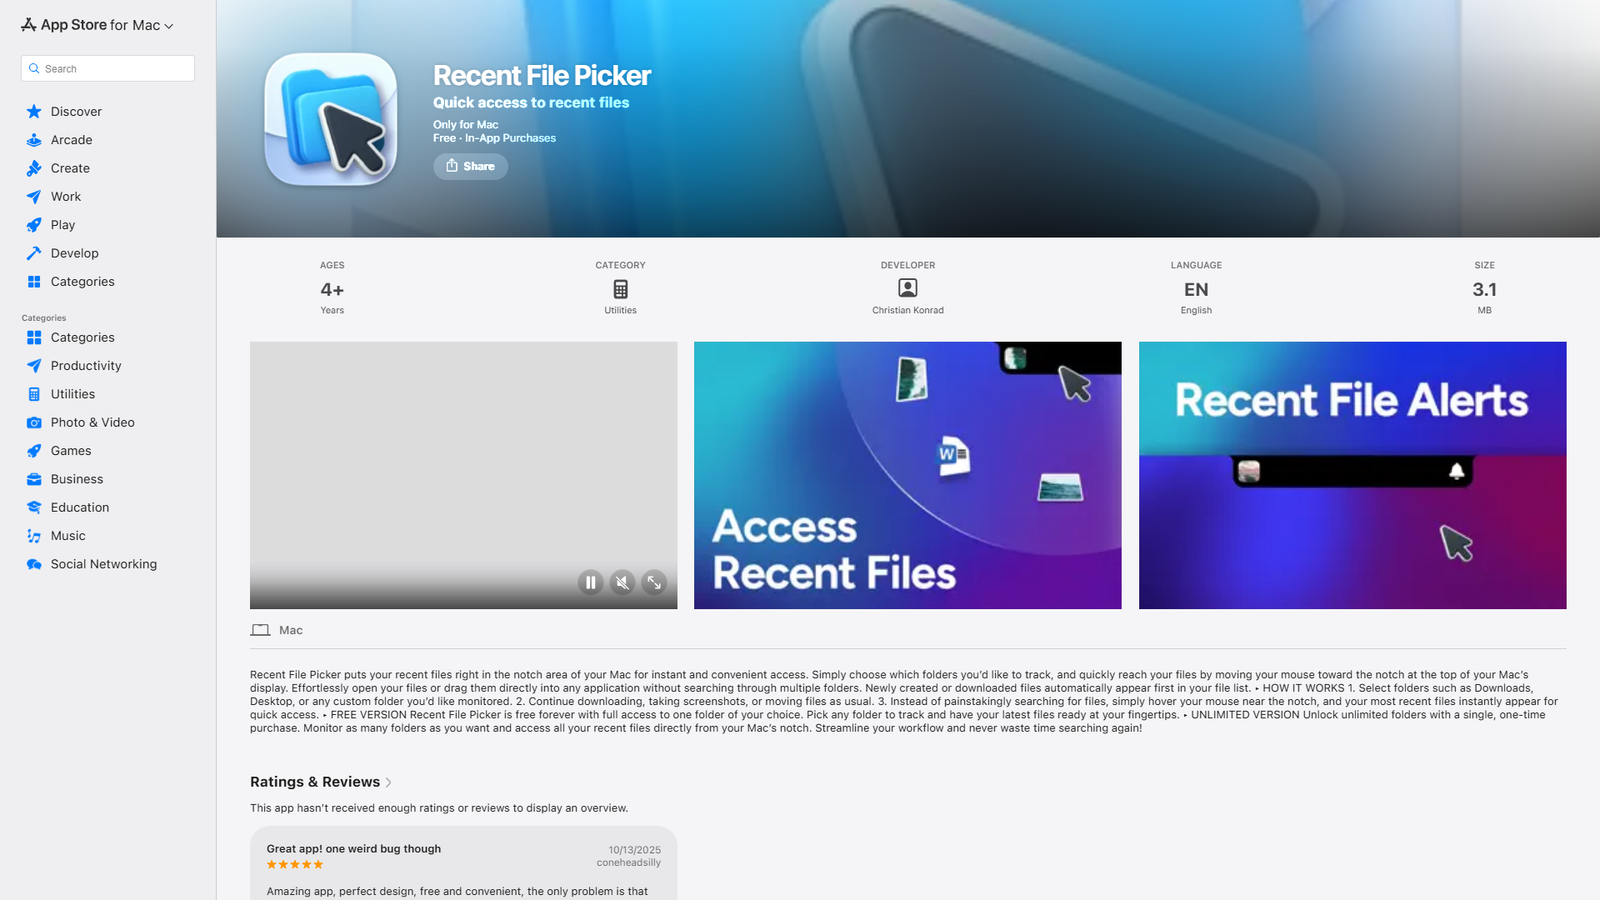This screenshot has height=900, width=1600.
Task: Select Discover in the sidebar
Action: [76, 111]
